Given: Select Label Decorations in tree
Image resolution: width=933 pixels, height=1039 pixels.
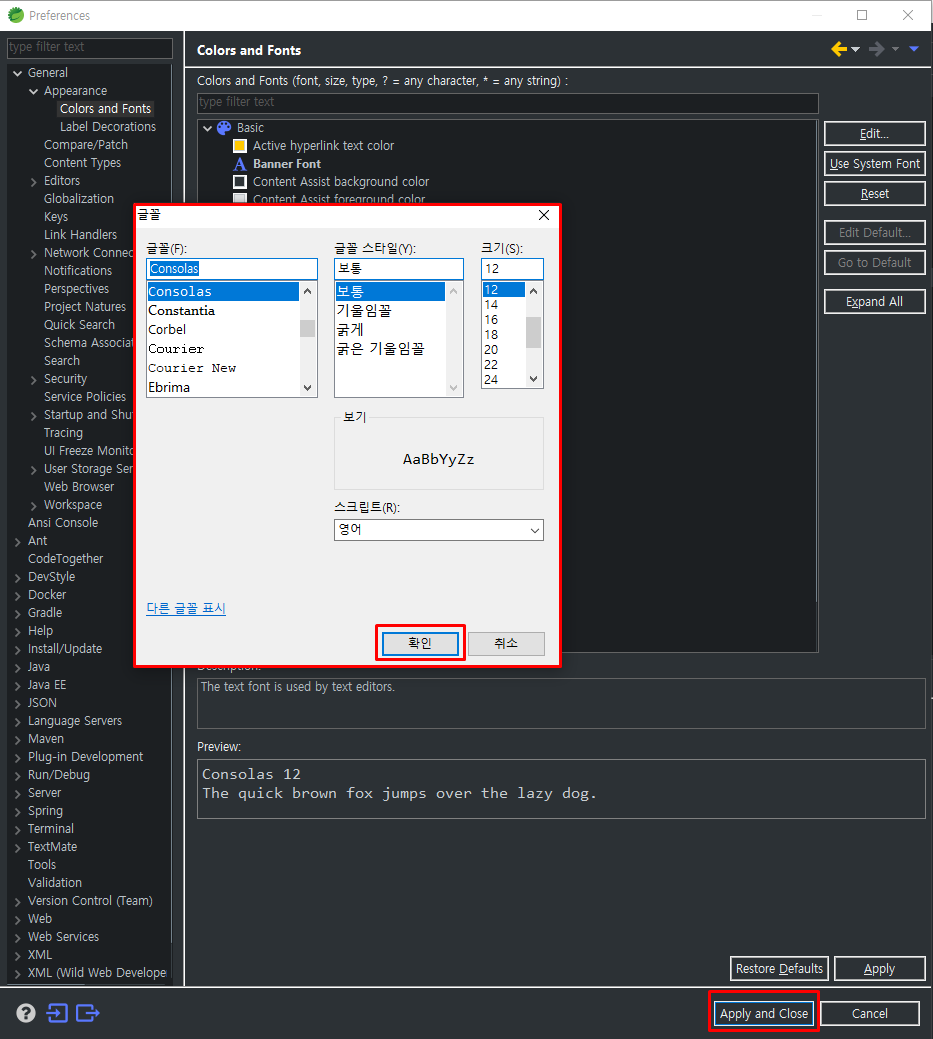Looking at the screenshot, I should coord(108,127).
